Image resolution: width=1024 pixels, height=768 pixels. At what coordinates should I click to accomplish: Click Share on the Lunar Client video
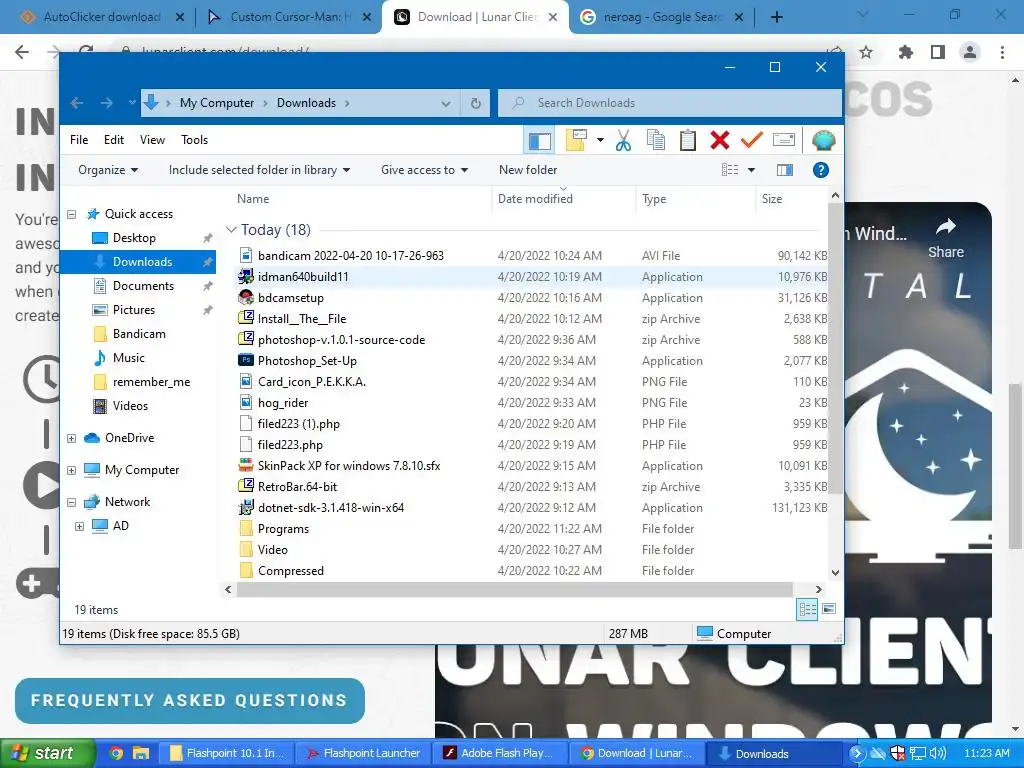(946, 239)
